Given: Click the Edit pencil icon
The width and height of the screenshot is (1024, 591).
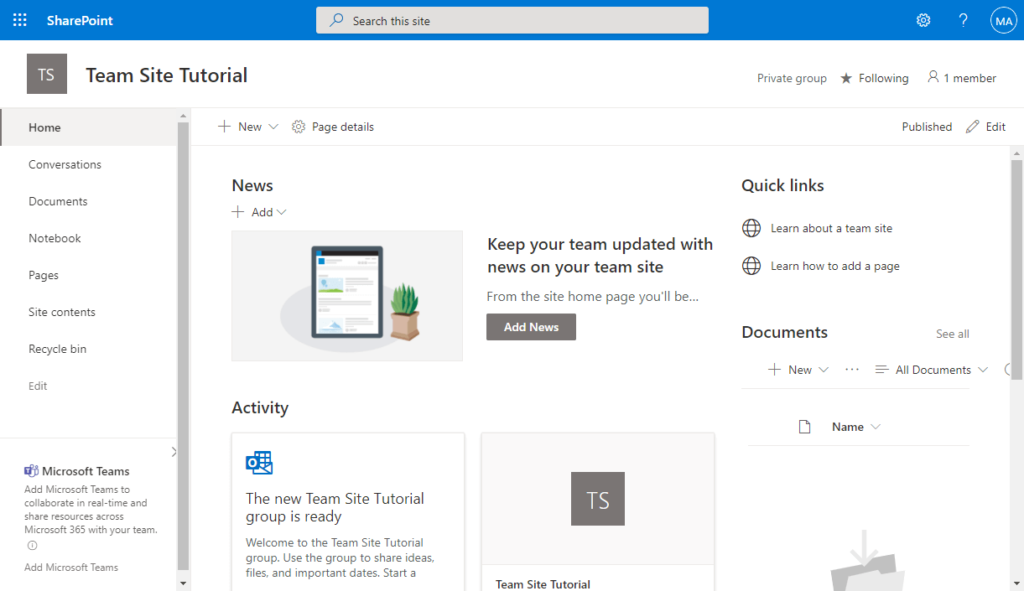Looking at the screenshot, I should pyautogui.click(x=972, y=127).
